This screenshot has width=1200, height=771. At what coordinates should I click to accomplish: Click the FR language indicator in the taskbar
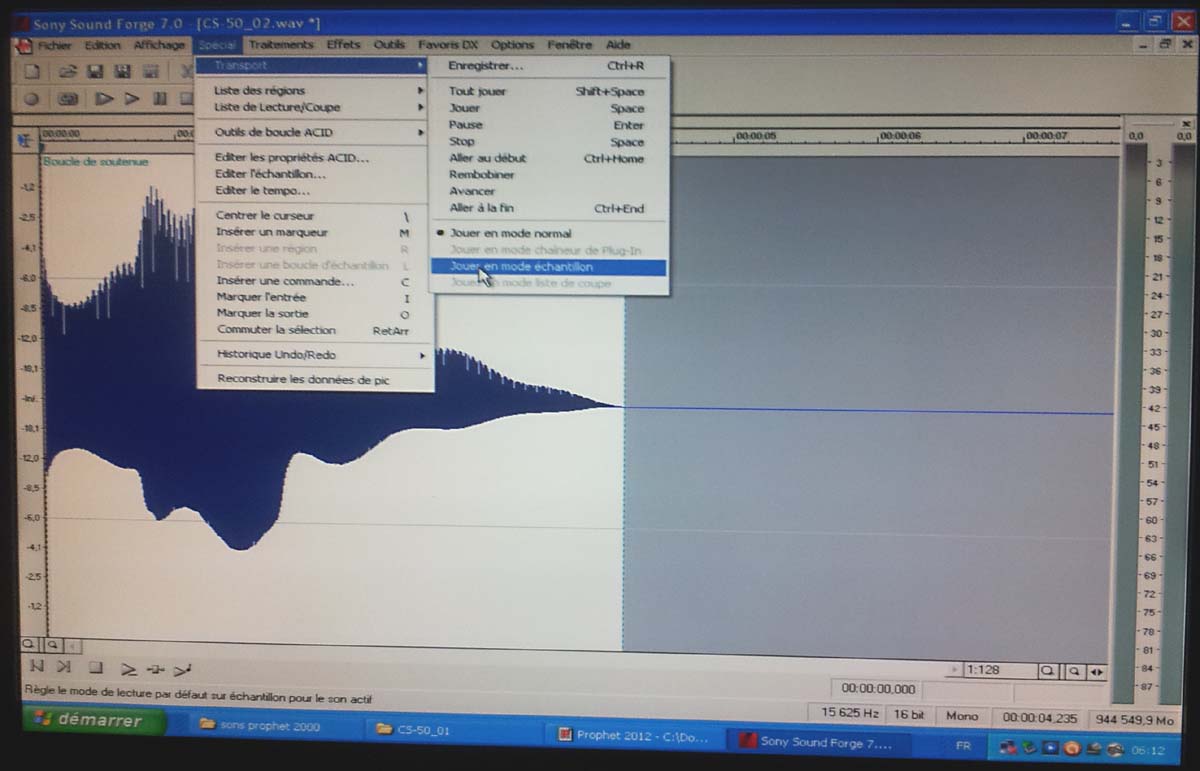pos(962,746)
